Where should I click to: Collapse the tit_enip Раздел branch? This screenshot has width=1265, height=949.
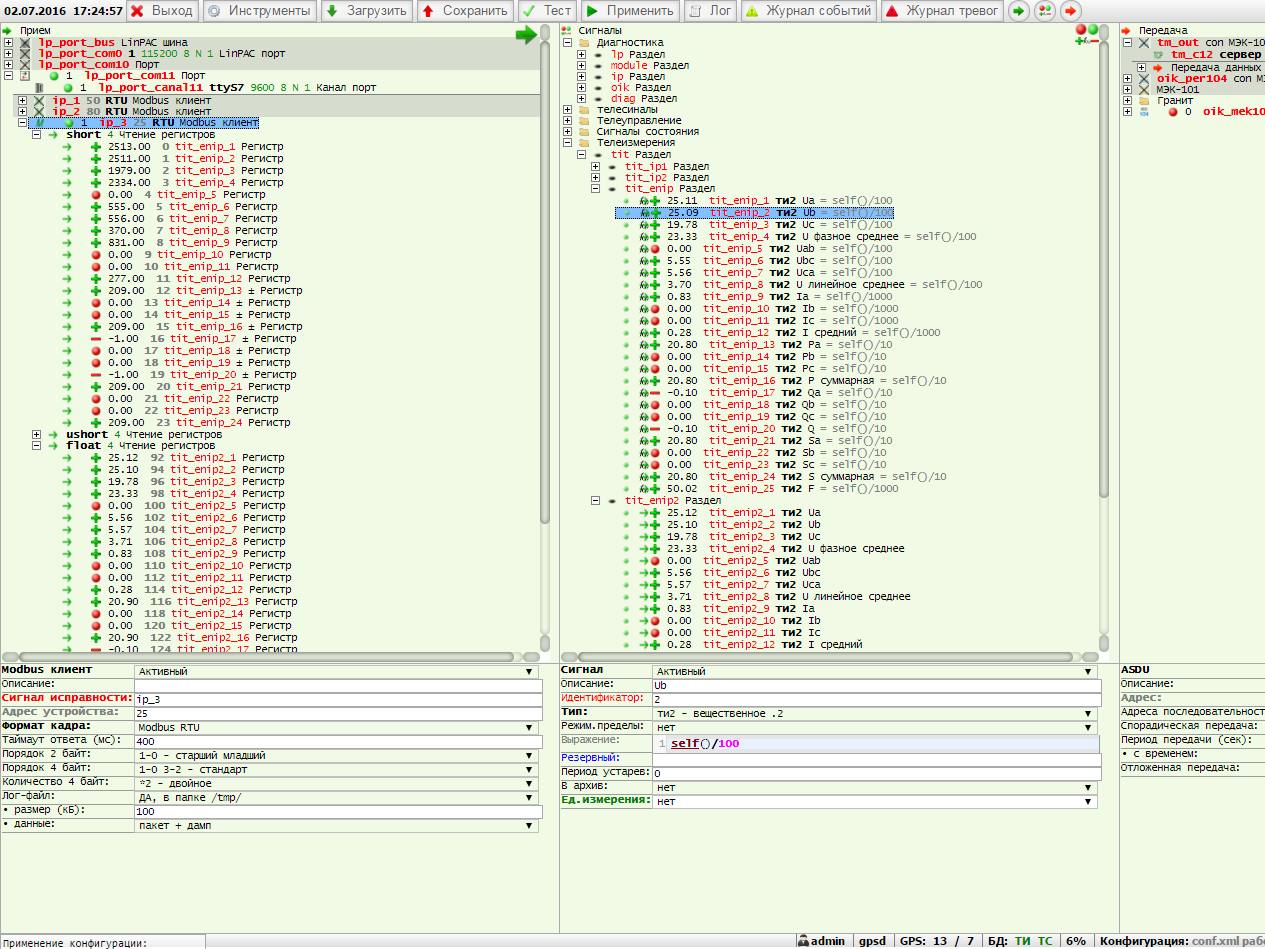(596, 188)
